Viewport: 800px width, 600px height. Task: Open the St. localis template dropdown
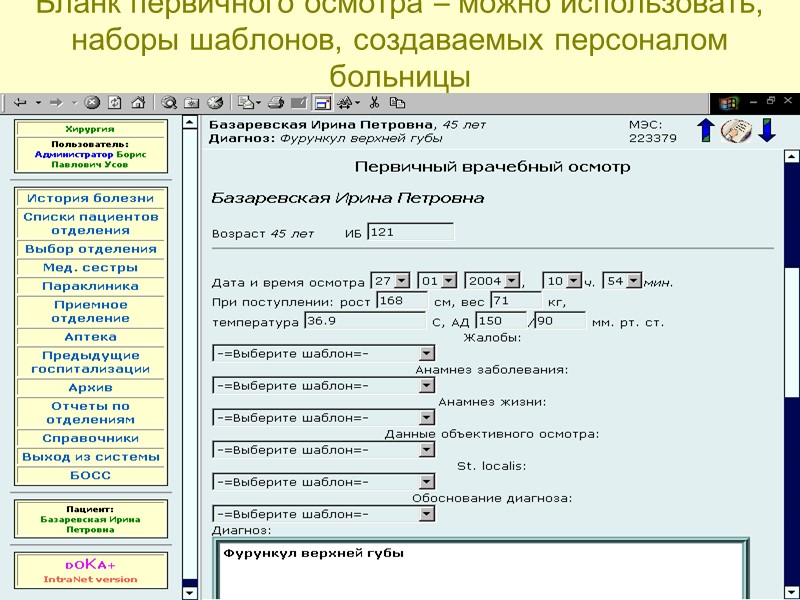pyautogui.click(x=323, y=482)
